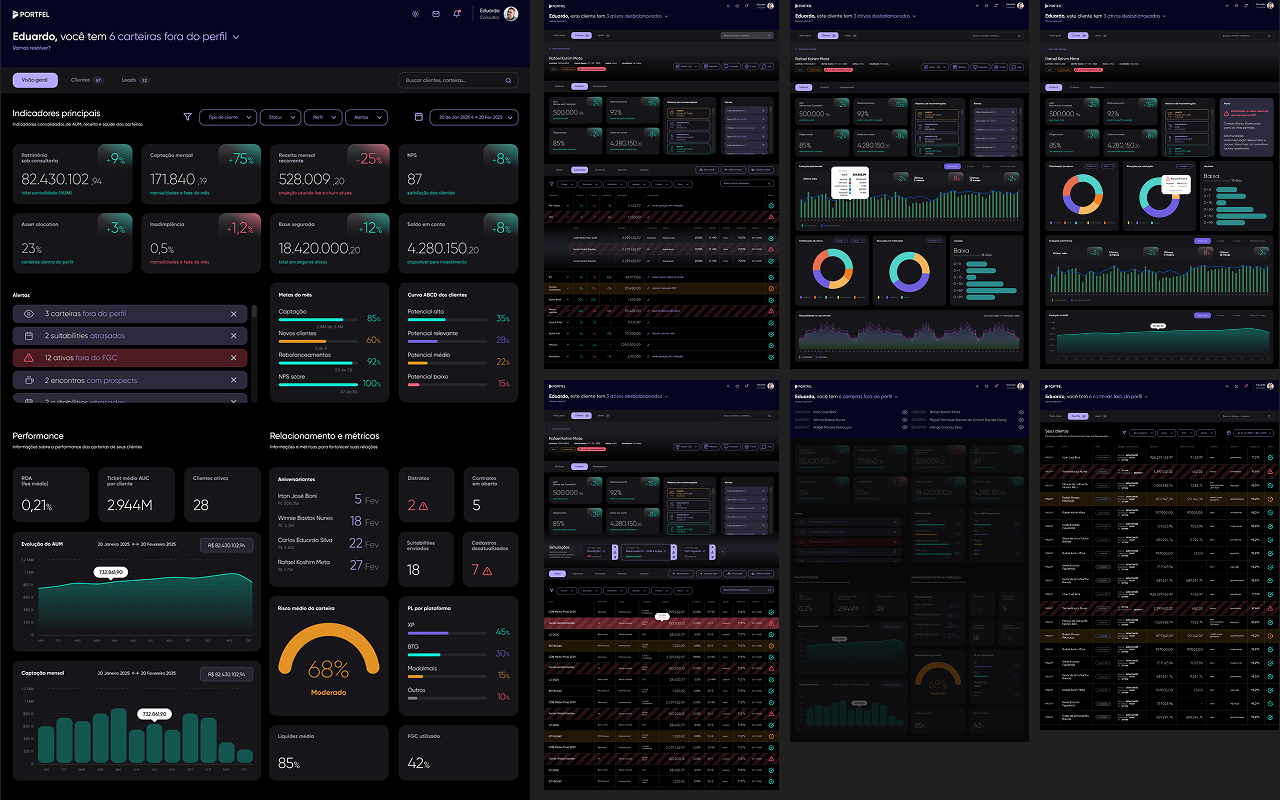Click Irton José Boni in Aniversariantes list
The height and width of the screenshot is (800, 1280).
(298, 495)
